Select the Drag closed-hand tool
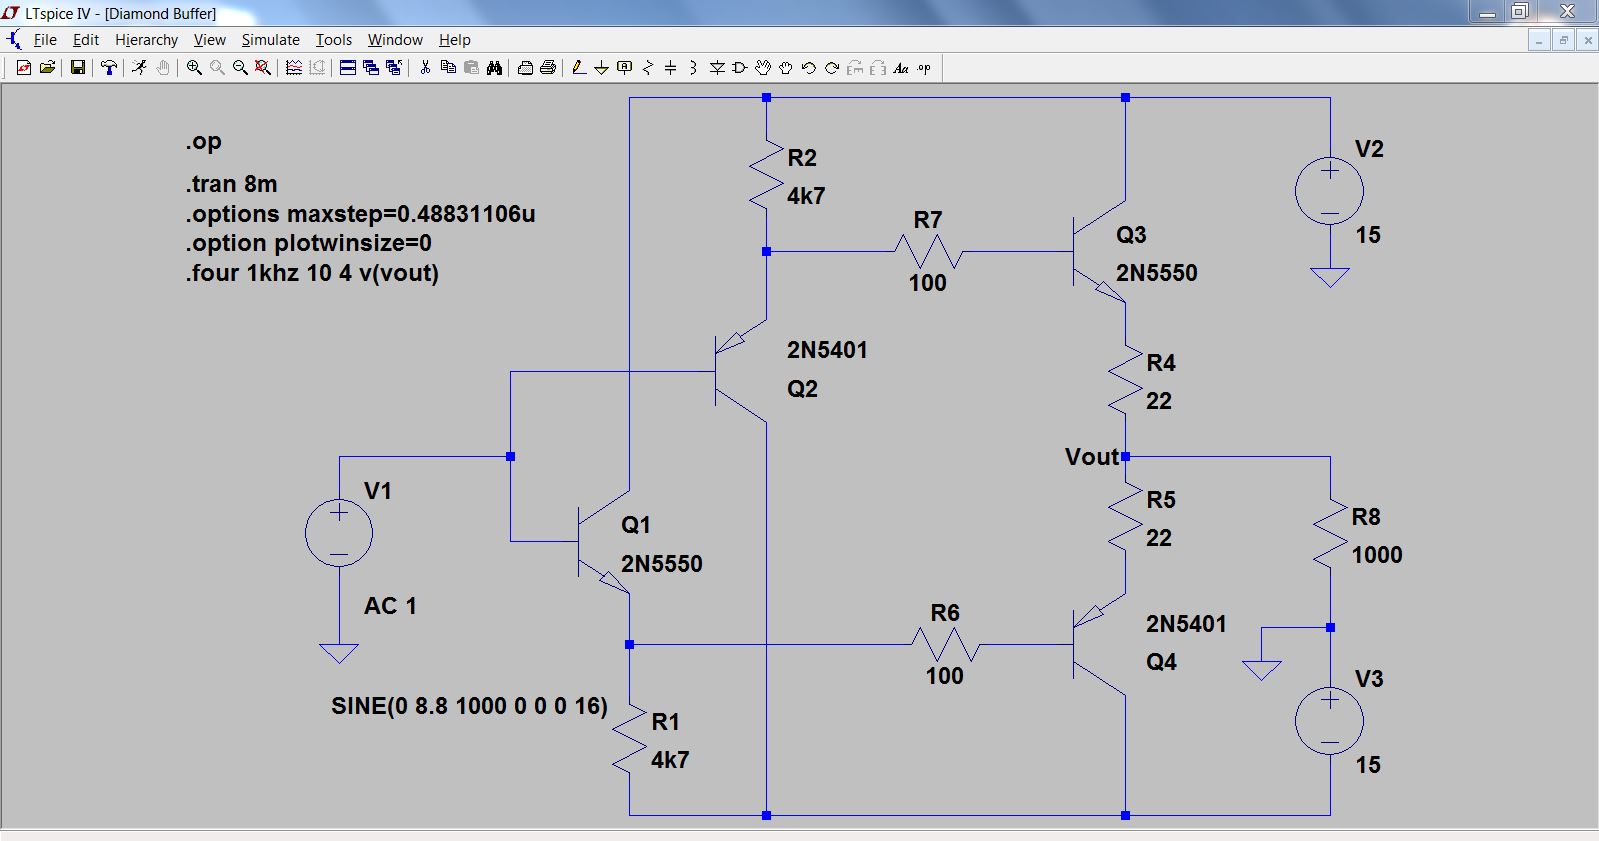Viewport: 1599px width, 841px height. (x=785, y=68)
